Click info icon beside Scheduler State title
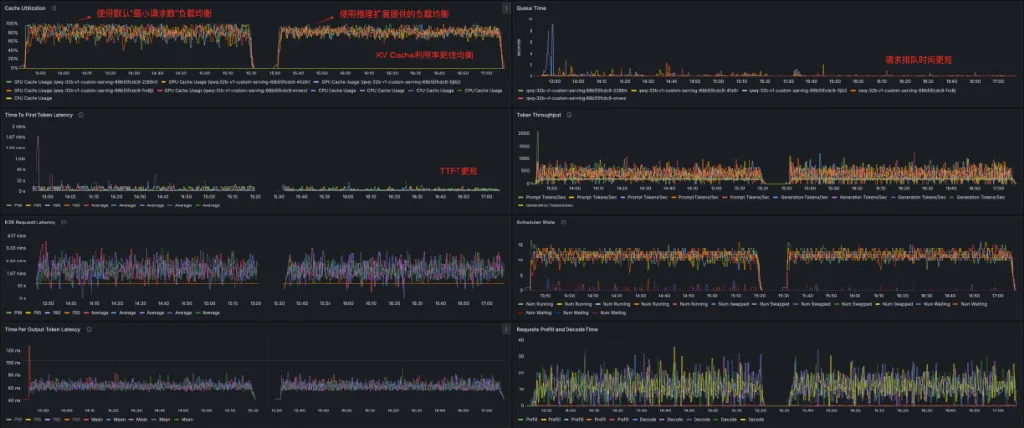 (x=564, y=222)
